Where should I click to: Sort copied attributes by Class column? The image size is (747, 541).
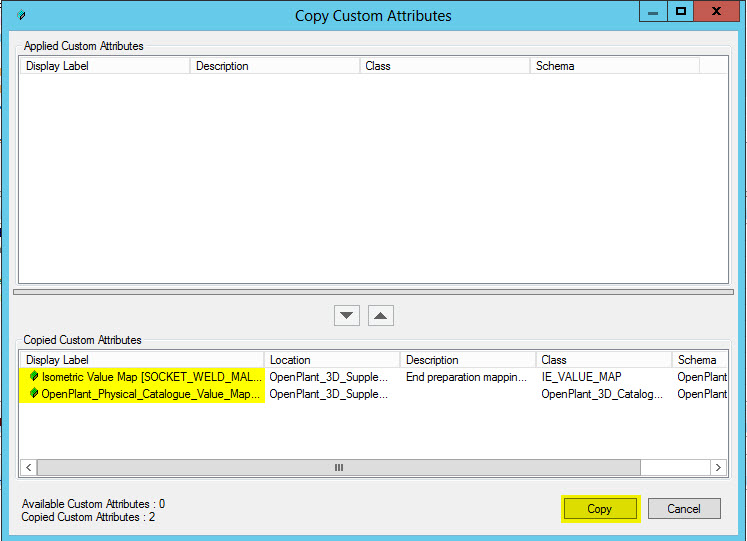pyautogui.click(x=604, y=360)
